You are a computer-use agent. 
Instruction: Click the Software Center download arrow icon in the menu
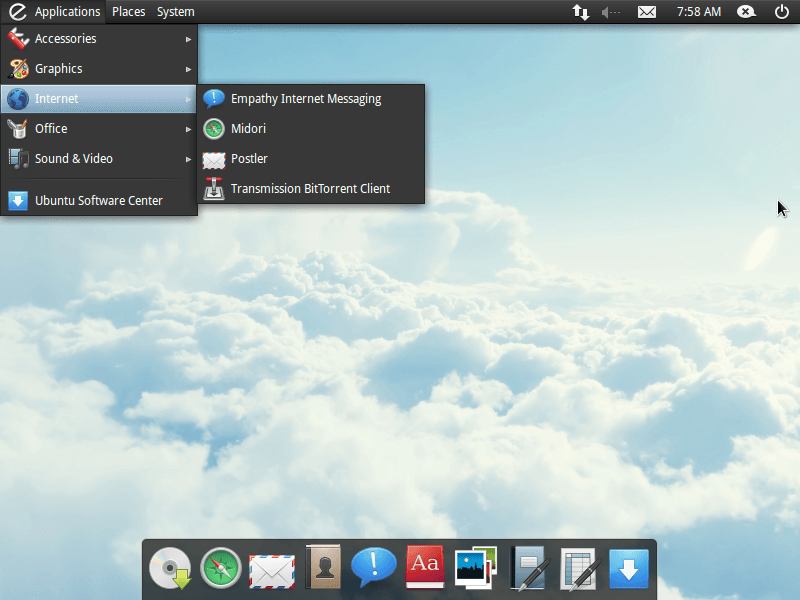(18, 201)
